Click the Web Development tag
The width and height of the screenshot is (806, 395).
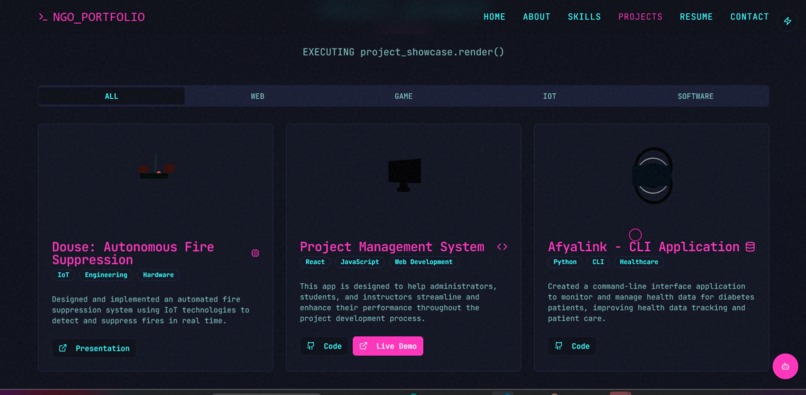pos(424,262)
